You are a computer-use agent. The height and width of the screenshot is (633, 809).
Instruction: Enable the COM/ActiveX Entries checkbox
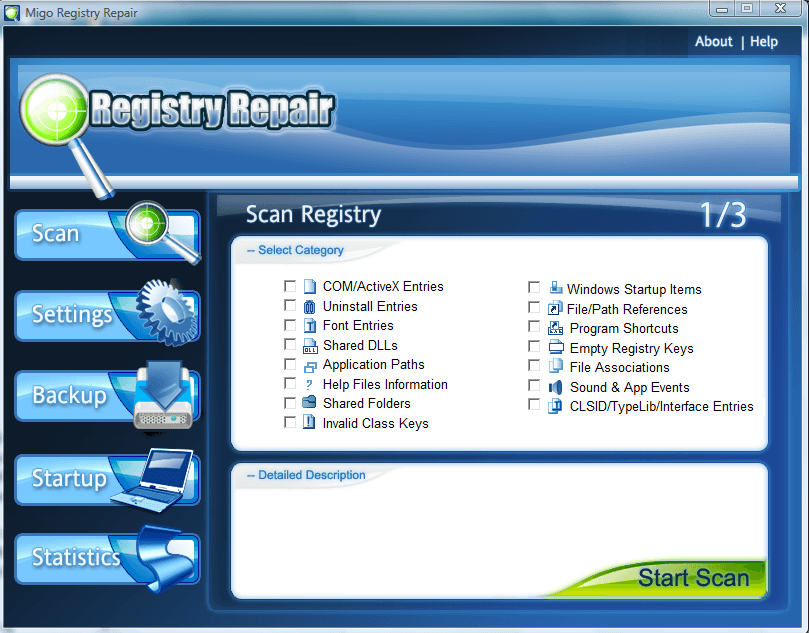point(290,286)
